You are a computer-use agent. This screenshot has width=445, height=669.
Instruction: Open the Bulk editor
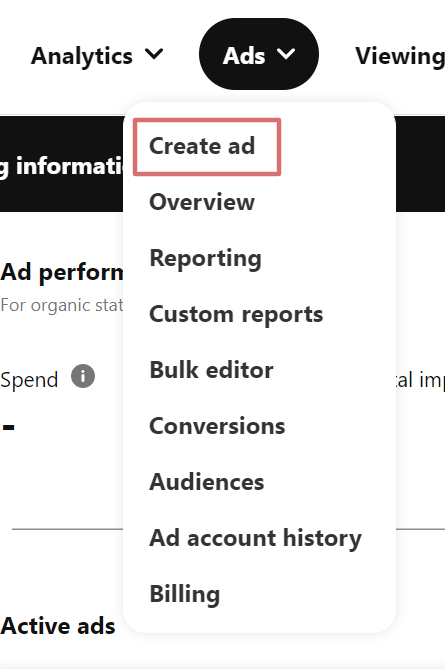(x=211, y=370)
